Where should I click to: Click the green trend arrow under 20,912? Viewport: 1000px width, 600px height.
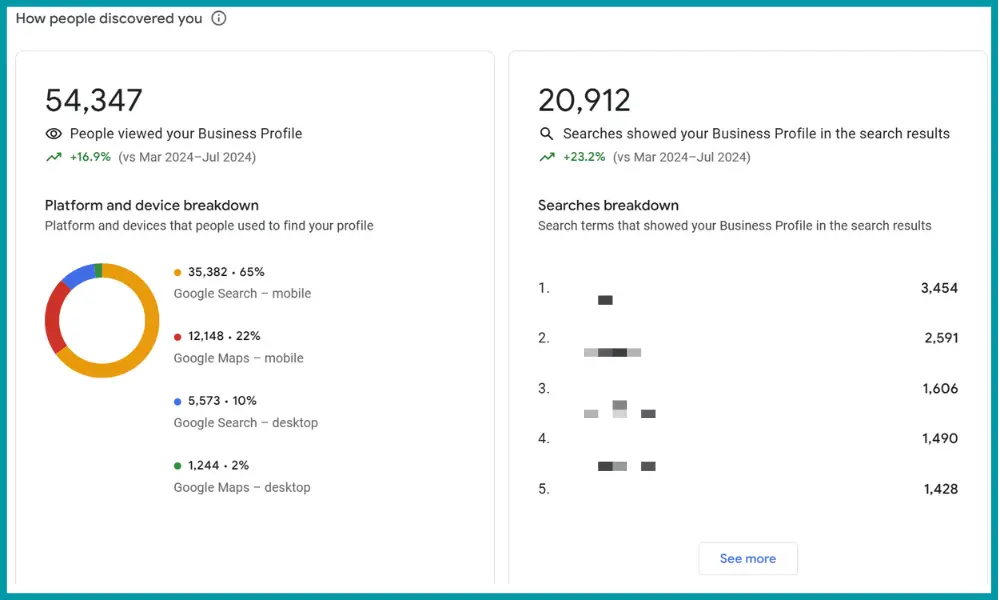(x=545, y=157)
